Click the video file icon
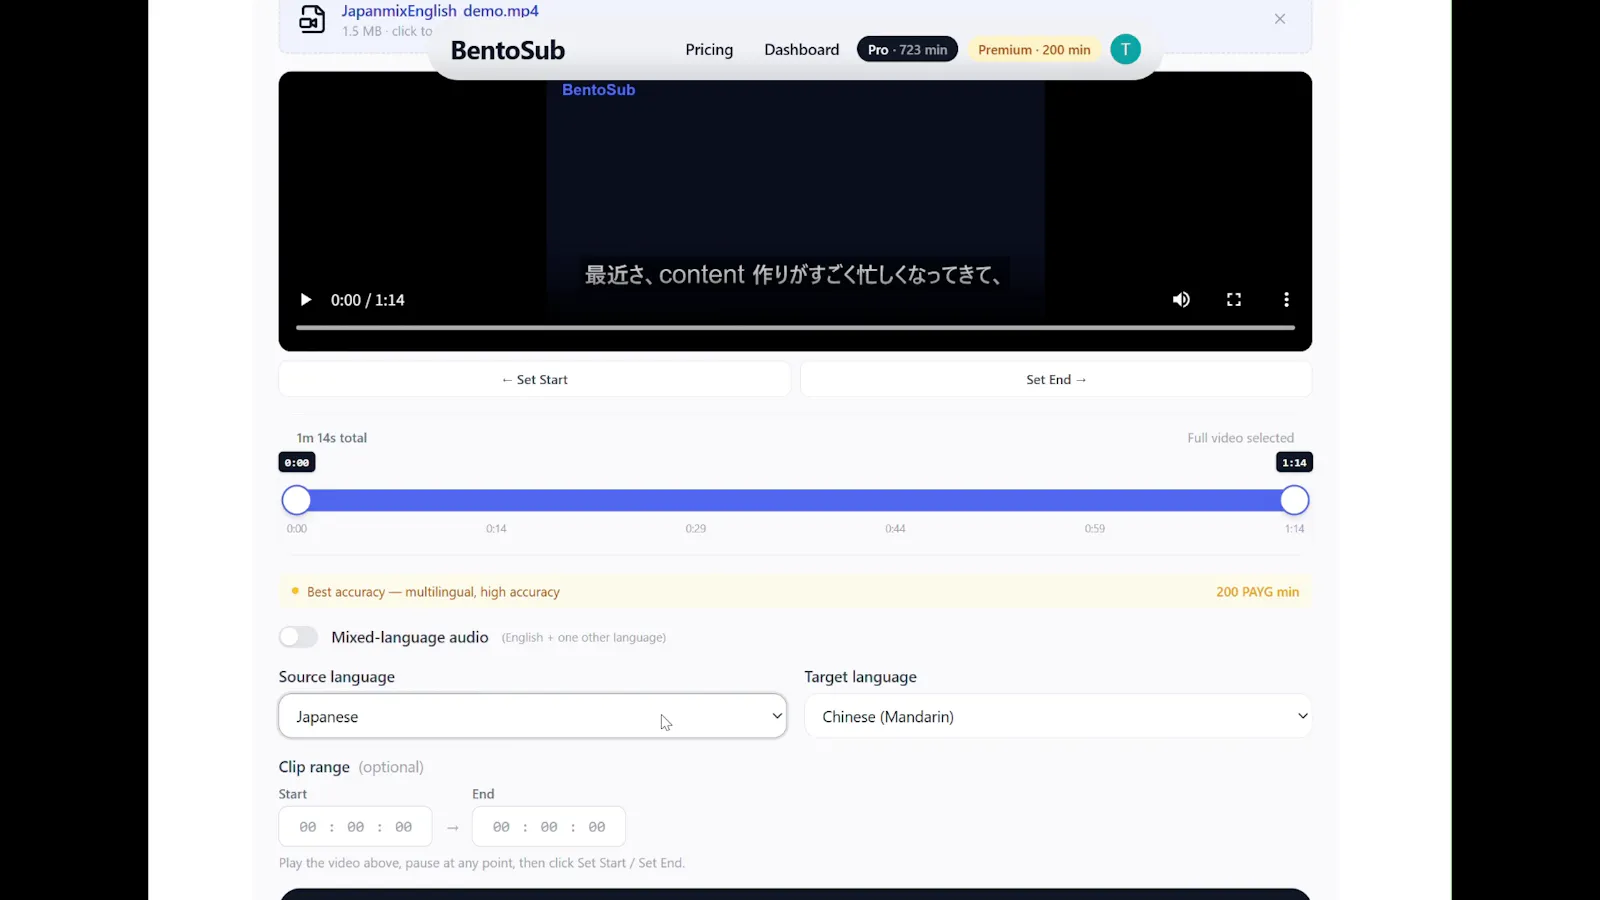 (x=312, y=19)
